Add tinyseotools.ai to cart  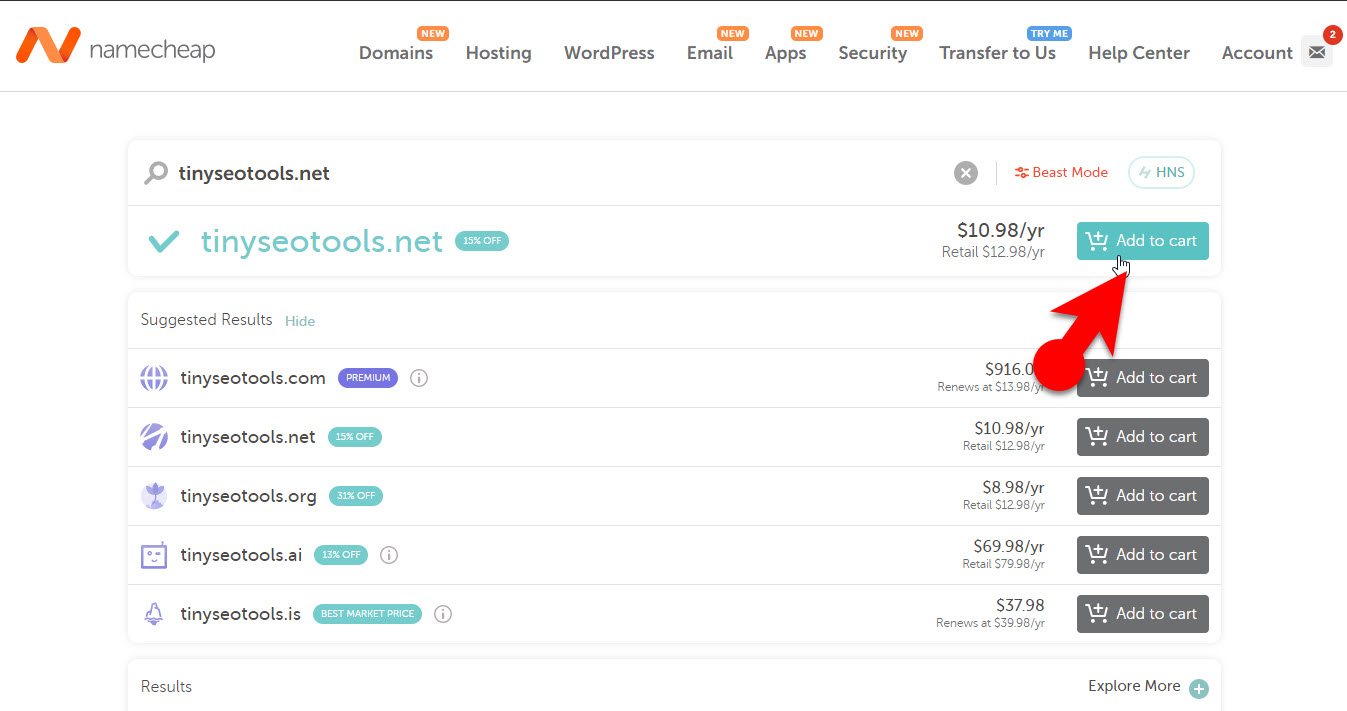tap(1143, 555)
